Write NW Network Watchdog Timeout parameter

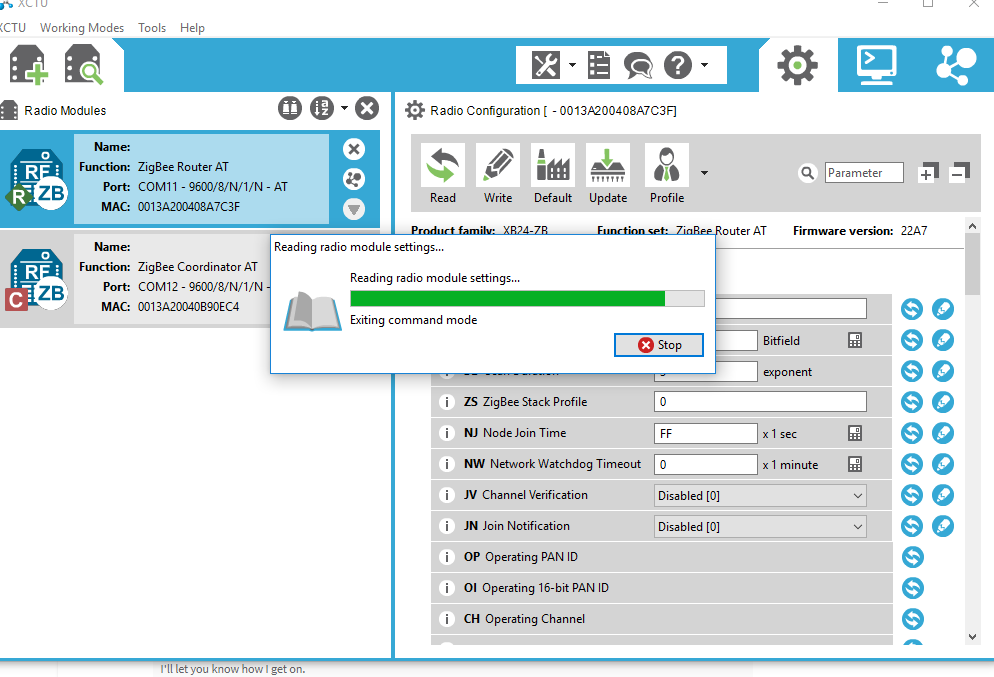[943, 464]
